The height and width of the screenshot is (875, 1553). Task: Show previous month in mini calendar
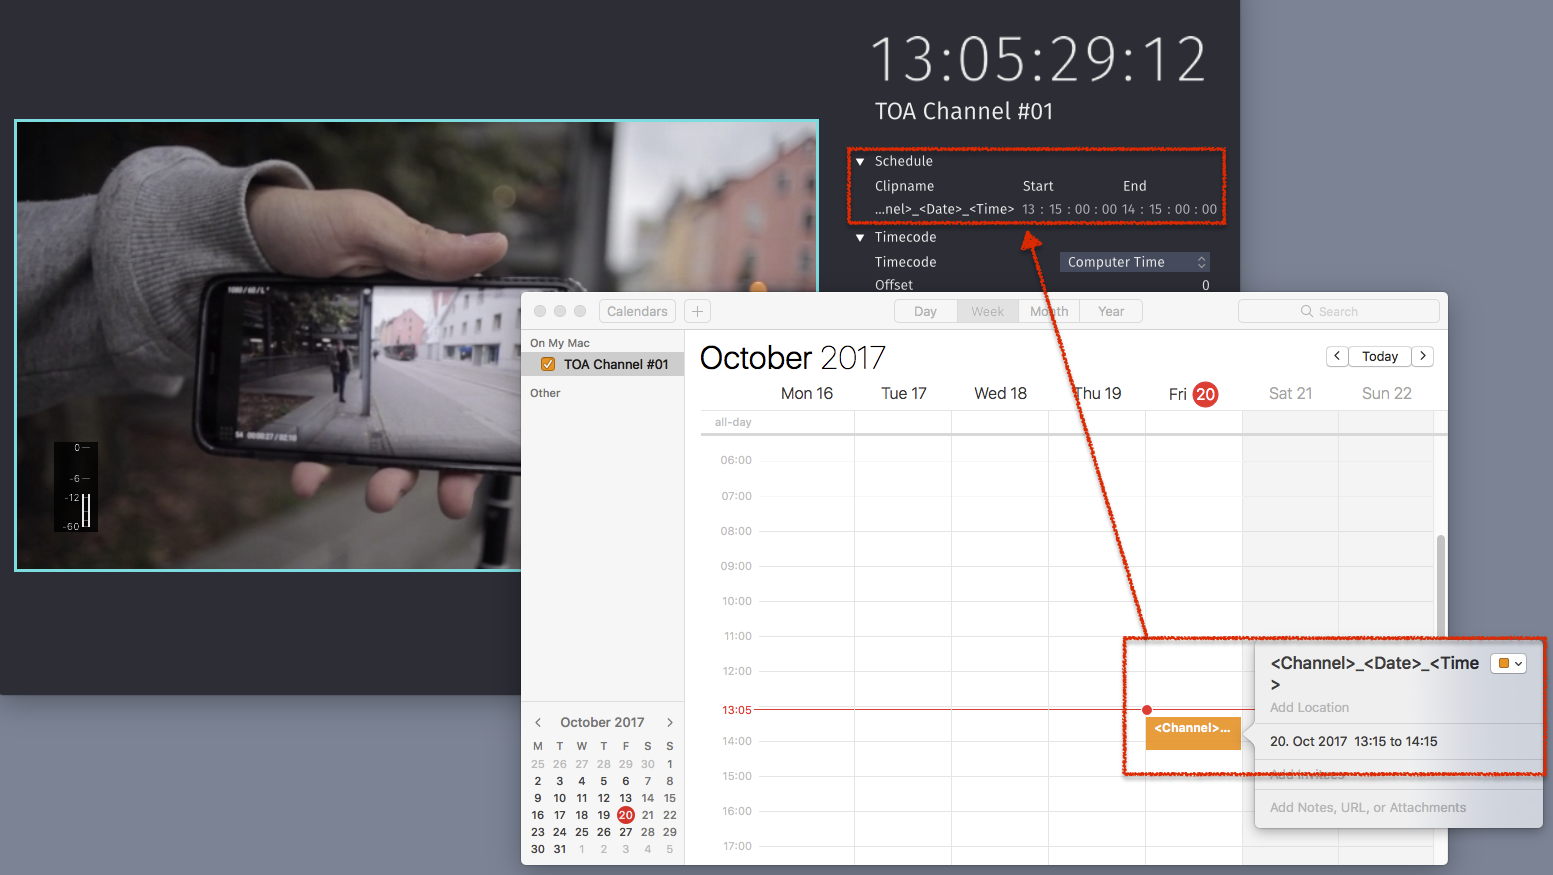point(538,722)
